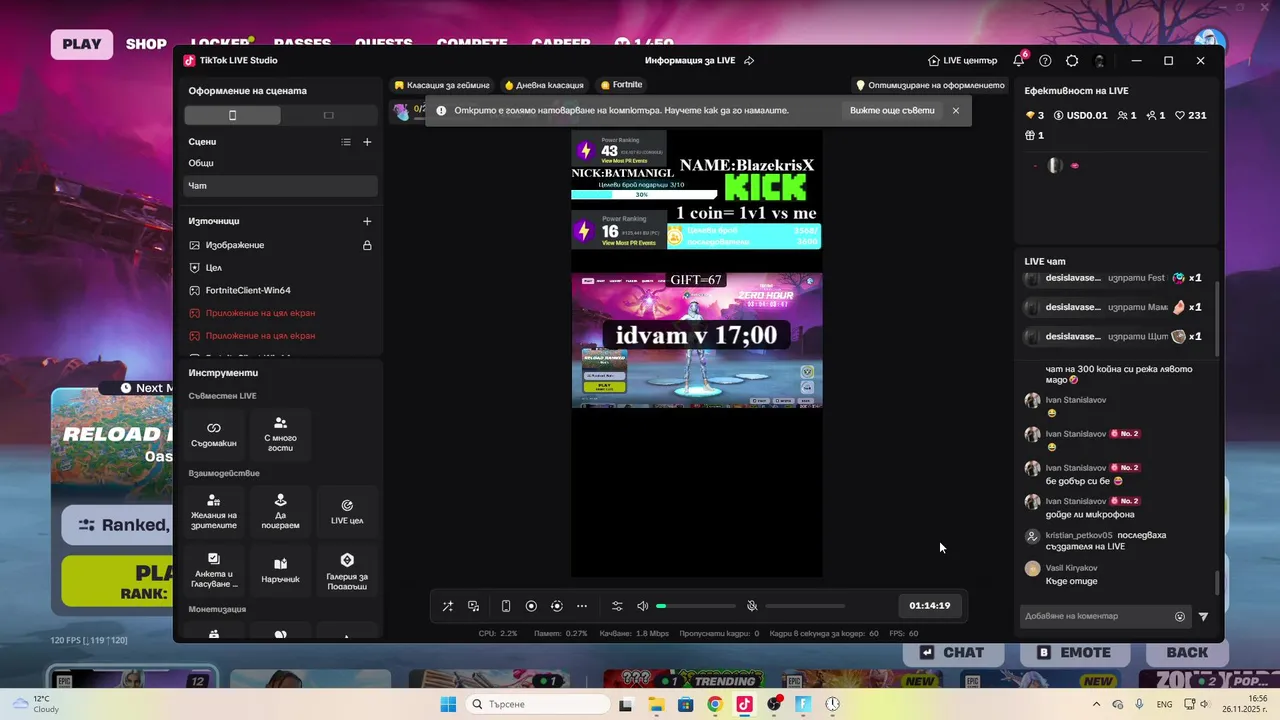This screenshot has height=720, width=1280.
Task: Open the Windows Start menu
Action: [448, 704]
